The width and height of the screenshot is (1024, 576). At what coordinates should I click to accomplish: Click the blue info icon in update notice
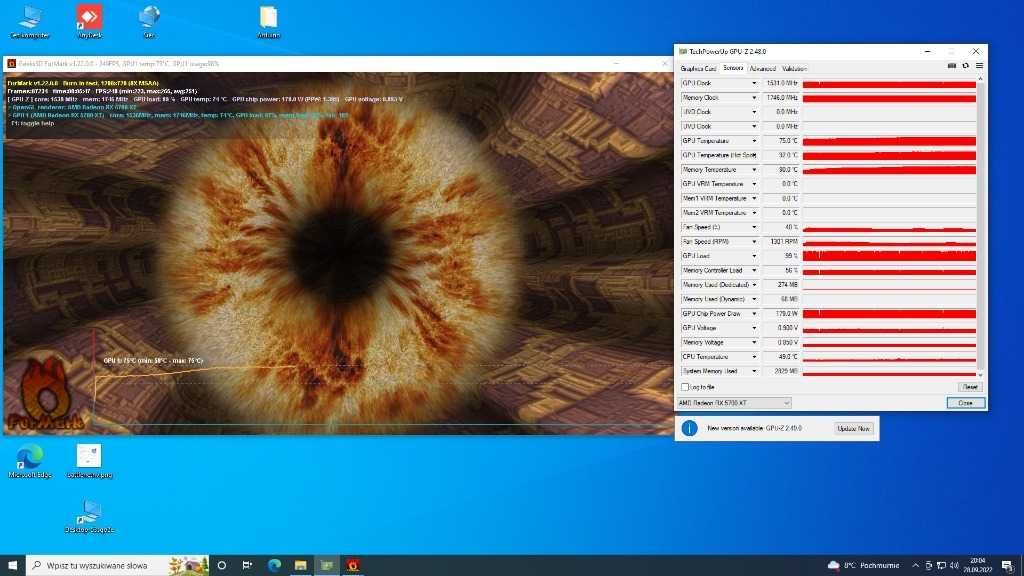click(690, 428)
